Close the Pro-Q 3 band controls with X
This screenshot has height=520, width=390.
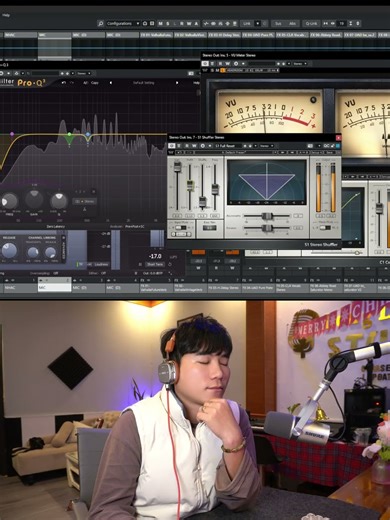[x=93, y=192]
